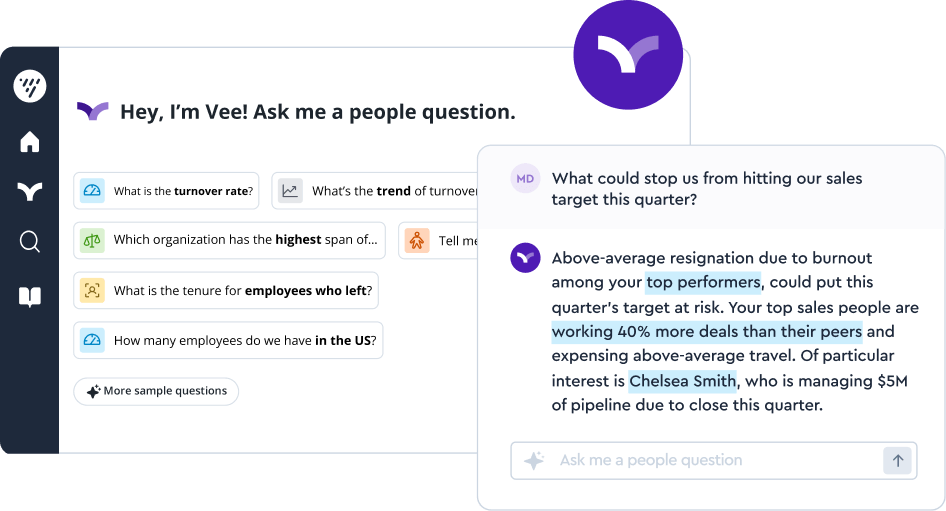
Task: Click the Visier logo in the sidebar
Action: point(30,86)
